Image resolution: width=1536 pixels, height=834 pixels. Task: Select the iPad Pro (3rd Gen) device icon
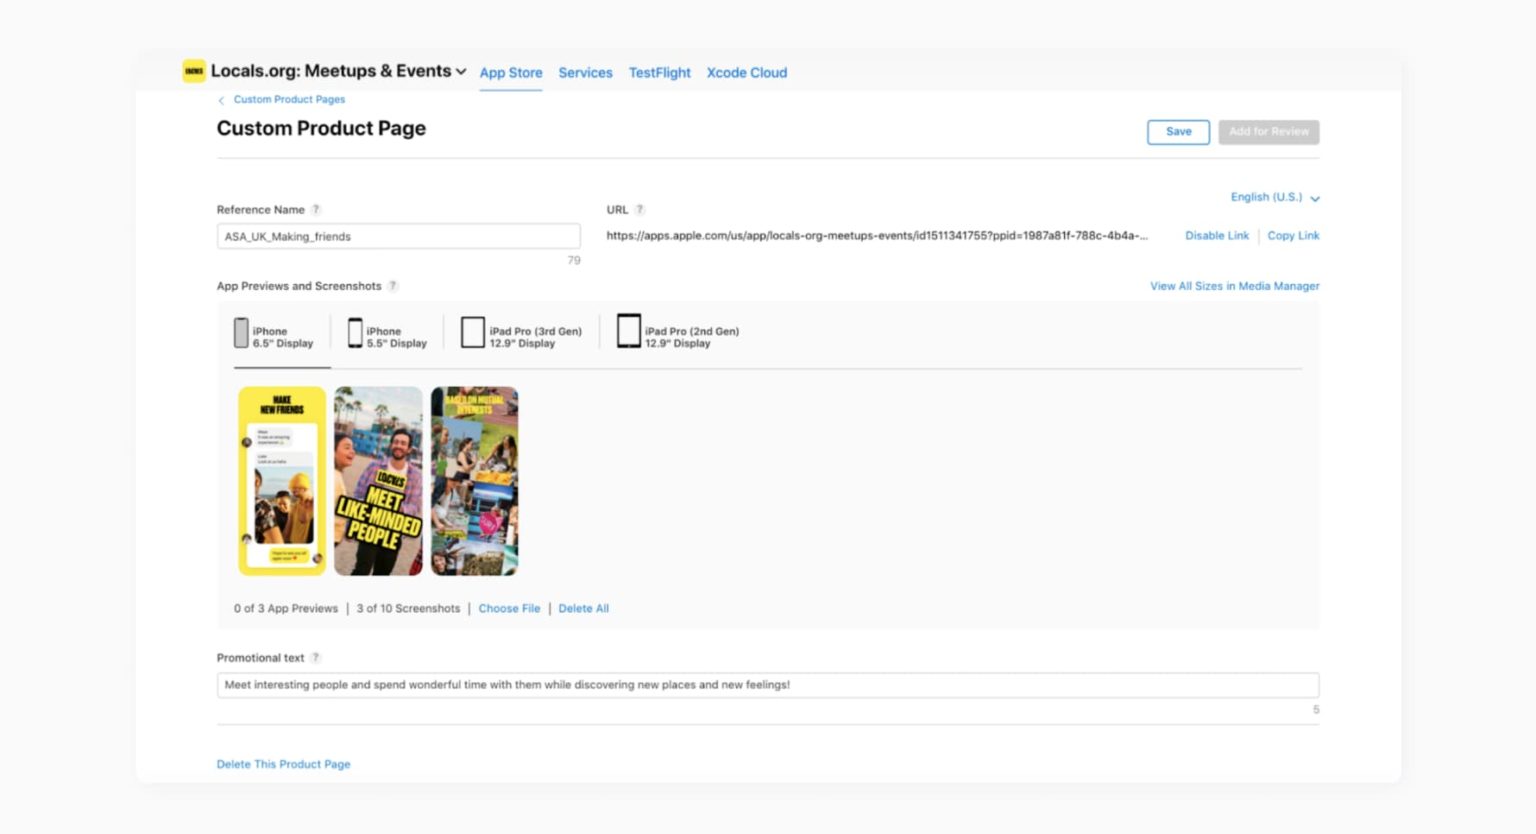(x=471, y=330)
